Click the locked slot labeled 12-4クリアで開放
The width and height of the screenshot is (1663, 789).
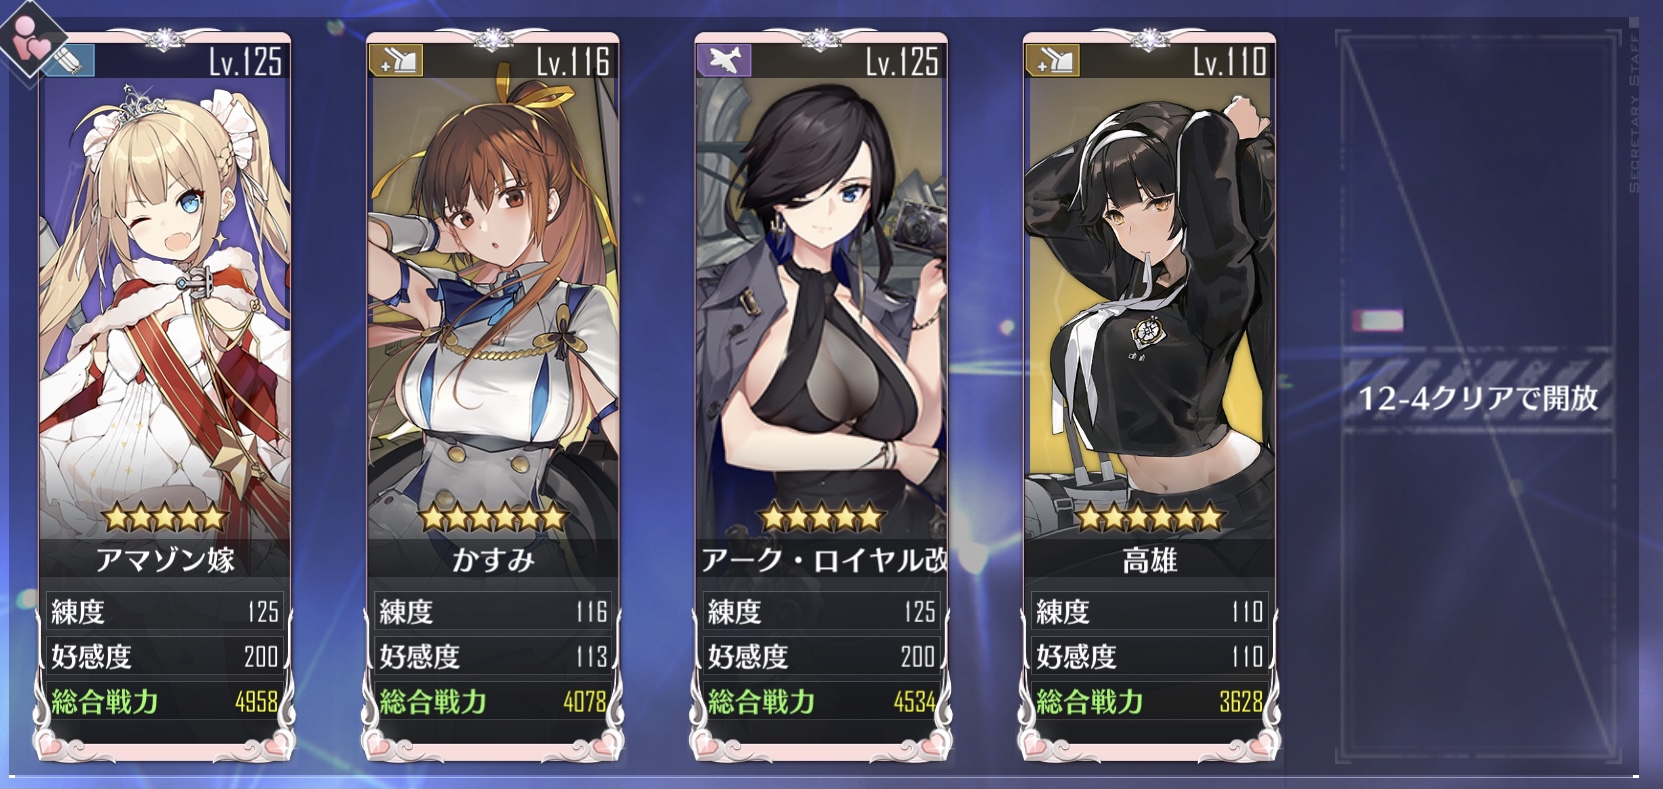coord(1477,398)
